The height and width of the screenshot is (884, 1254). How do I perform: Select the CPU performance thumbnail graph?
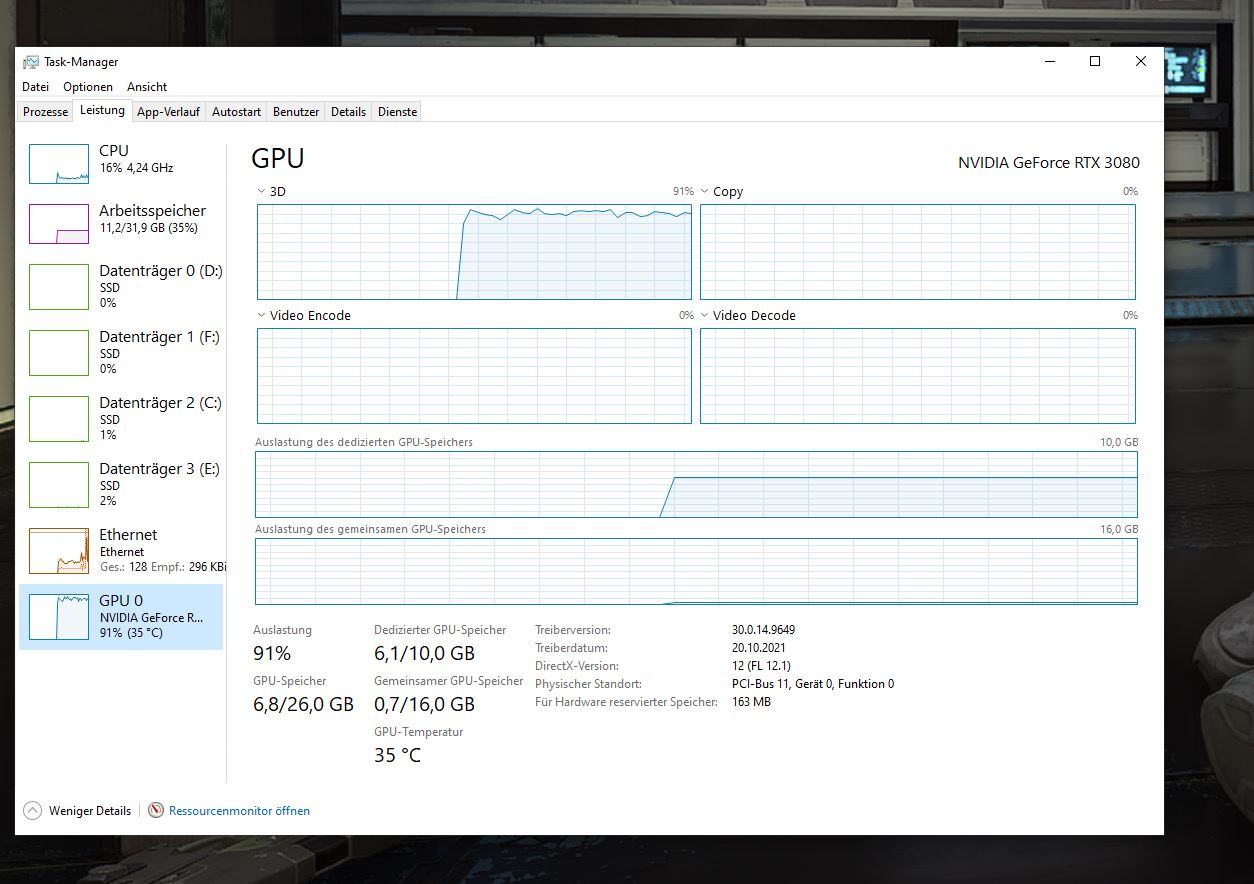[59, 164]
